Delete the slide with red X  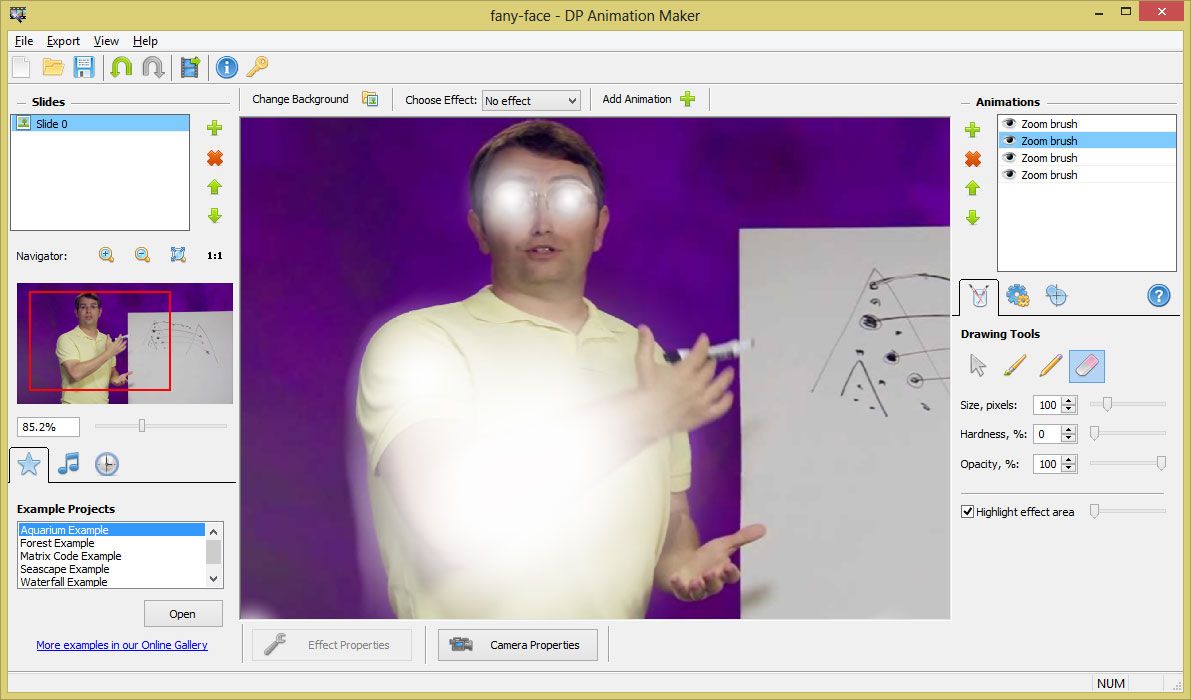[215, 158]
